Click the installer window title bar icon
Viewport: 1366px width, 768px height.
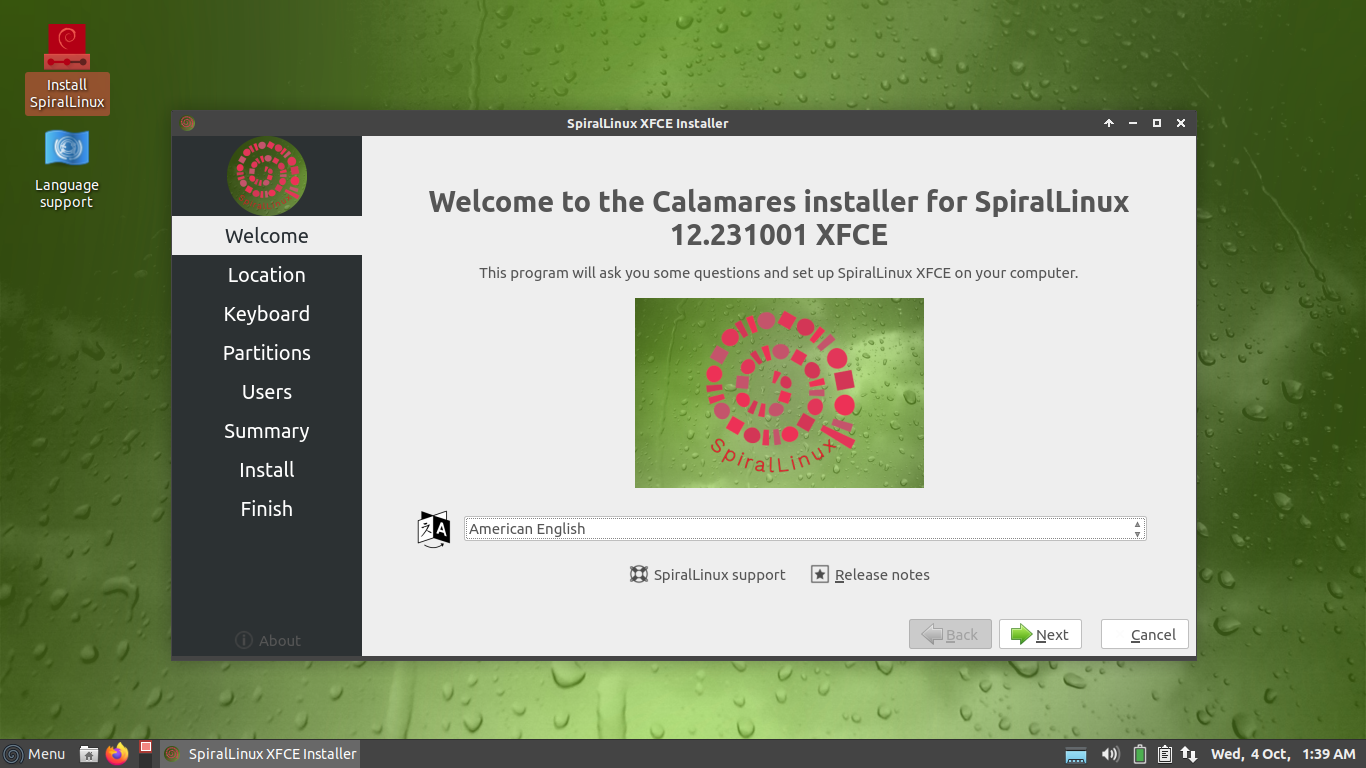tap(188, 123)
